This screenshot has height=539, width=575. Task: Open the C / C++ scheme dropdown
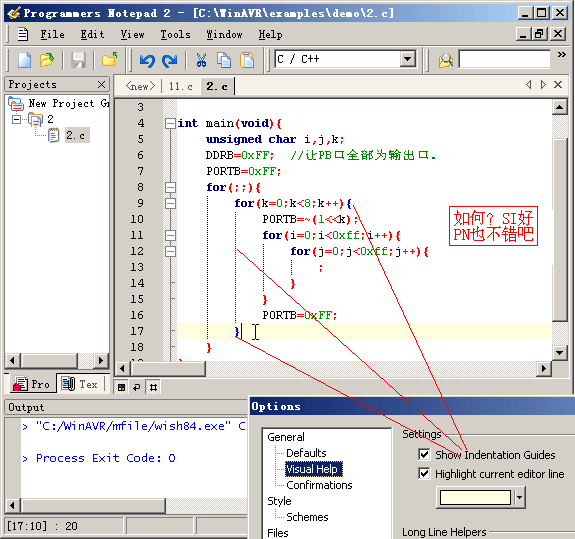(x=408, y=59)
